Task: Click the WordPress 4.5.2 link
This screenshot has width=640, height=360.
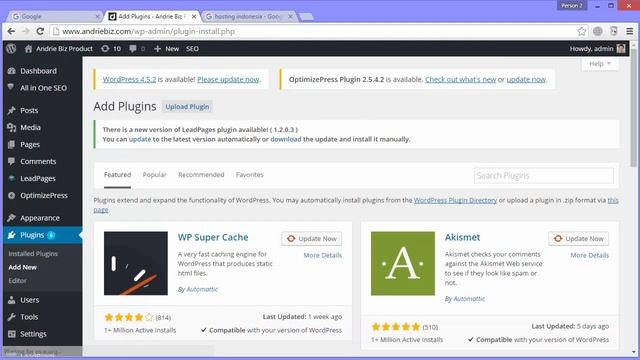Action: (129, 80)
